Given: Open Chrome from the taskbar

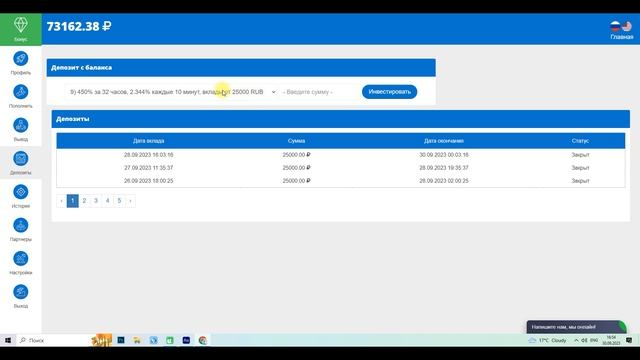Looking at the screenshot, I should coord(202,340).
